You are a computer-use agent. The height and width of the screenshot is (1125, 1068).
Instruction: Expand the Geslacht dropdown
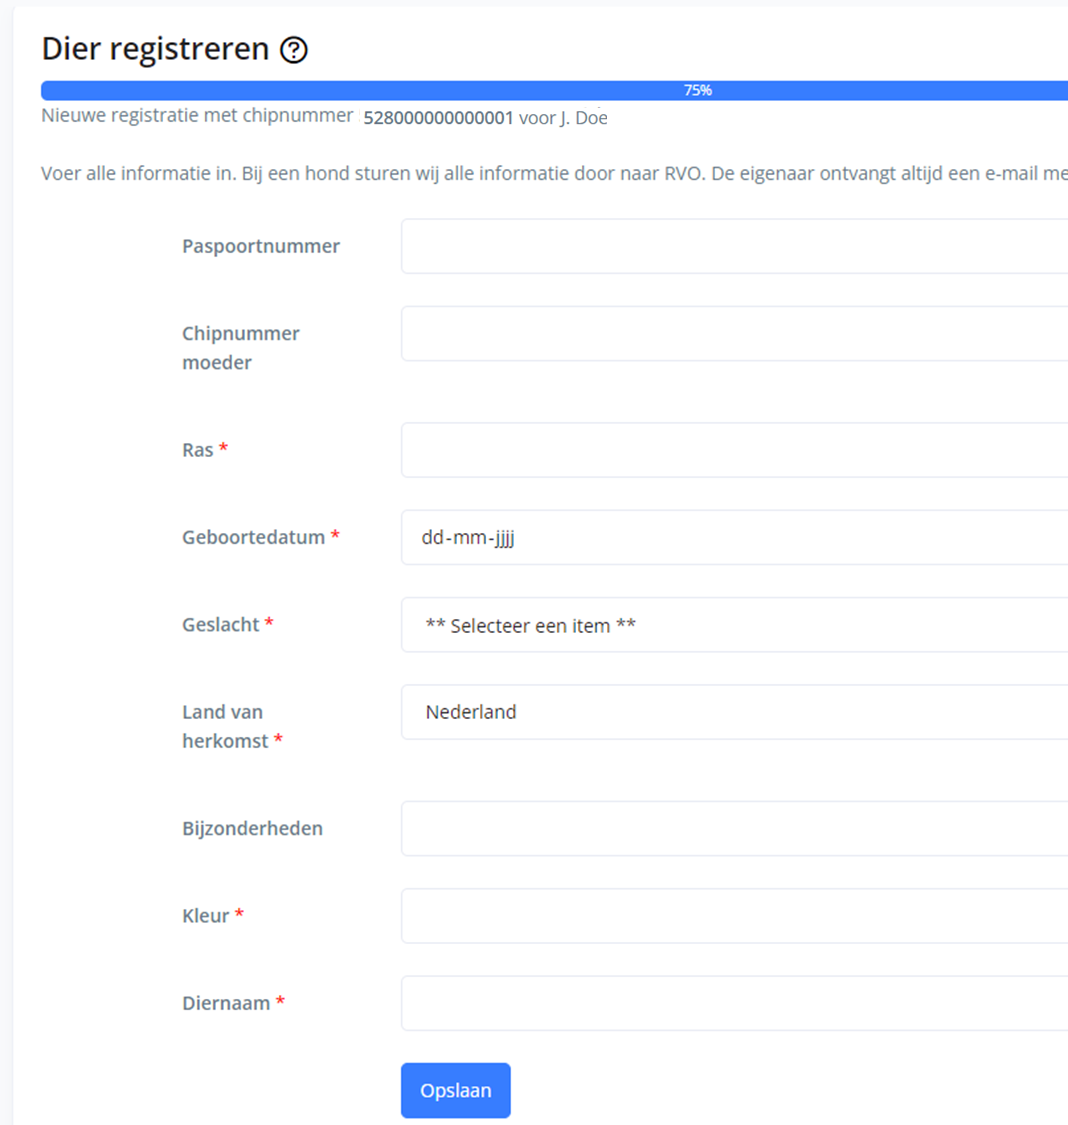pos(734,625)
